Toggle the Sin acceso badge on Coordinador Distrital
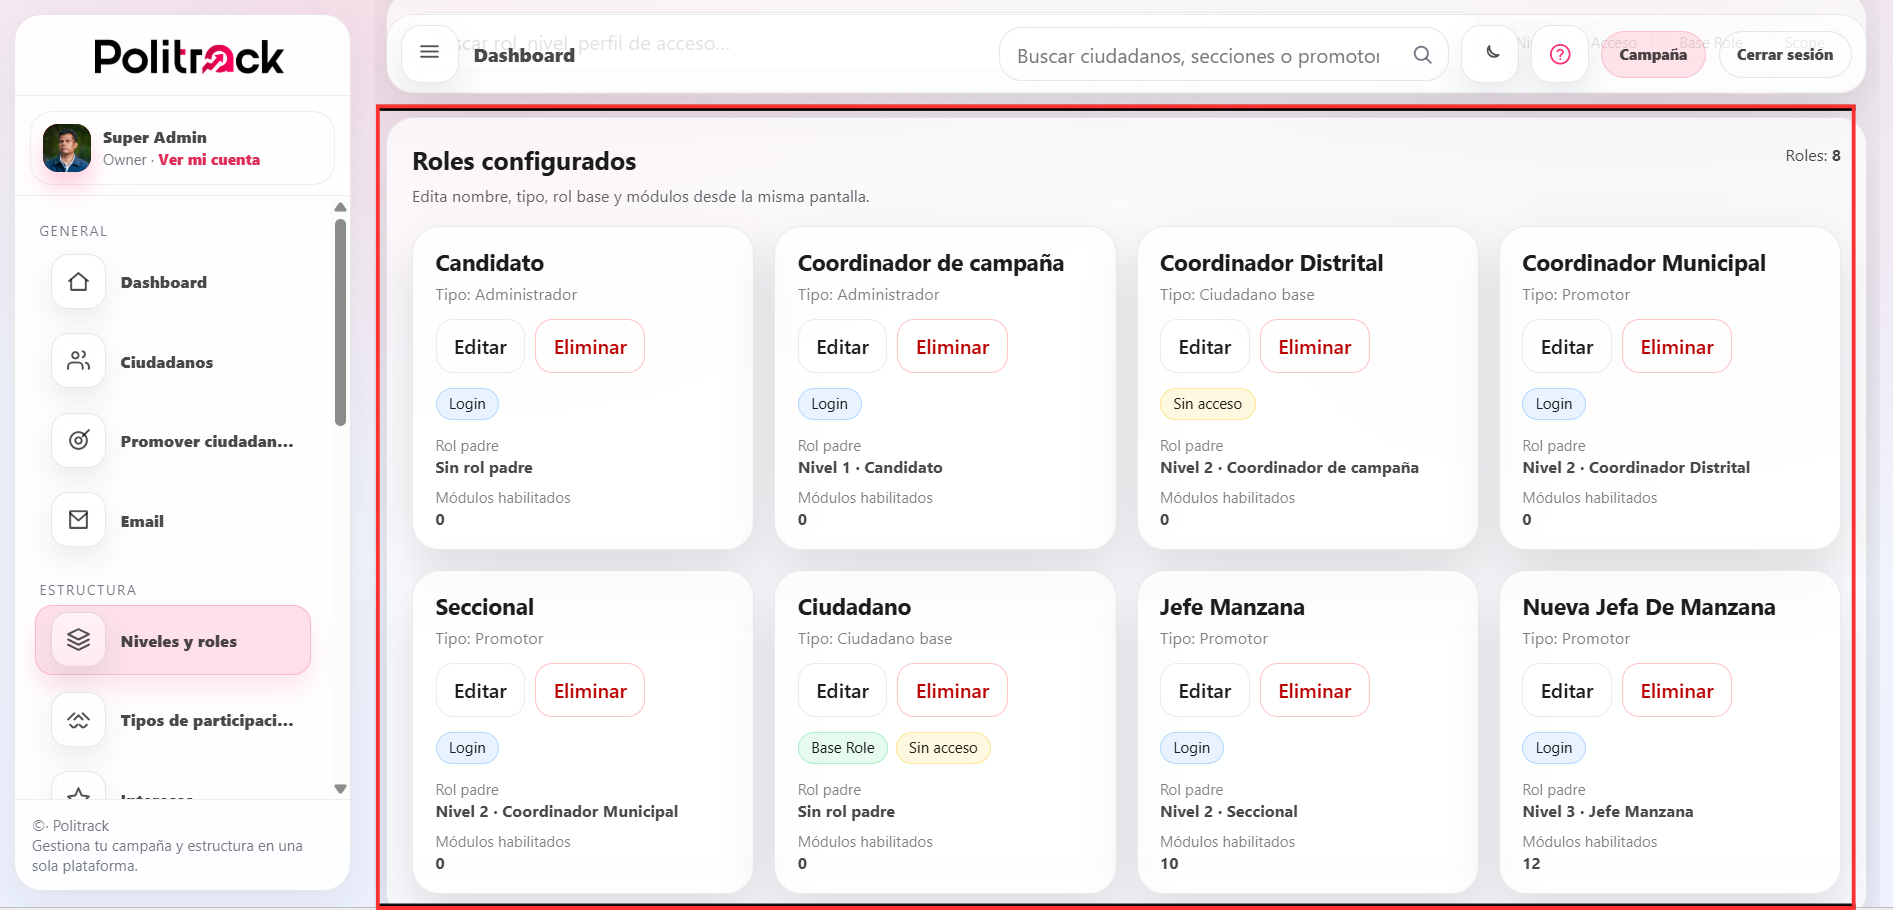Image resolution: width=1893 pixels, height=910 pixels. point(1207,404)
